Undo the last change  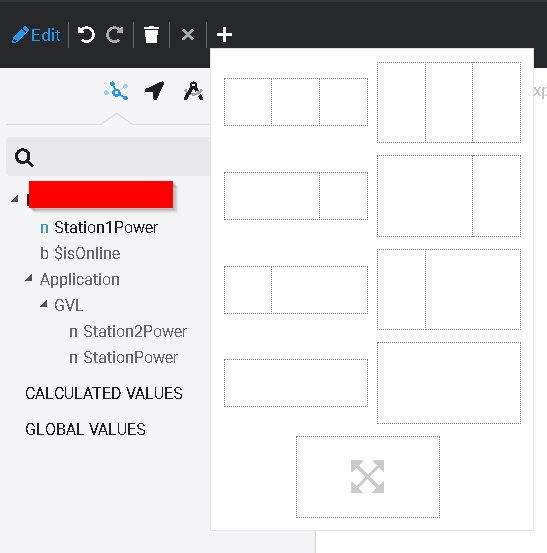point(86,35)
